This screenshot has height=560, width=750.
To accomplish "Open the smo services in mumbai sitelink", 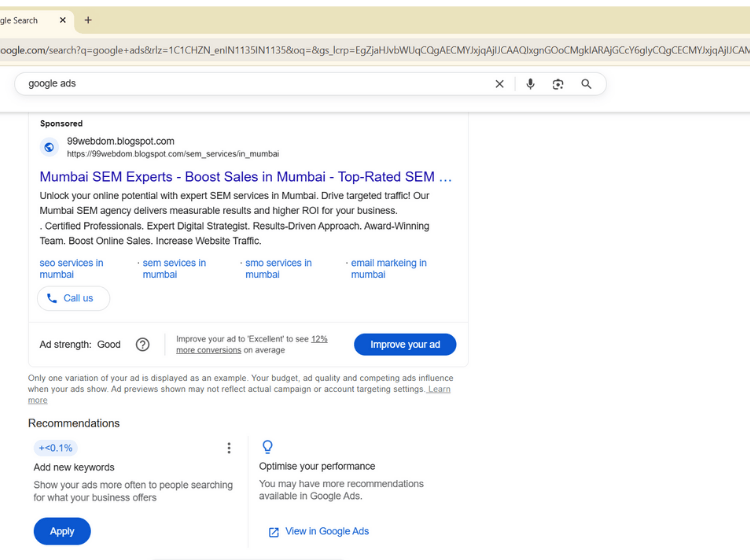I will (x=278, y=269).
